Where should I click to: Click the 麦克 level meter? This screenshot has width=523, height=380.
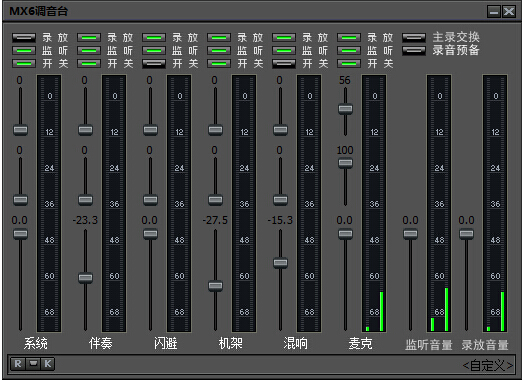coord(374,204)
